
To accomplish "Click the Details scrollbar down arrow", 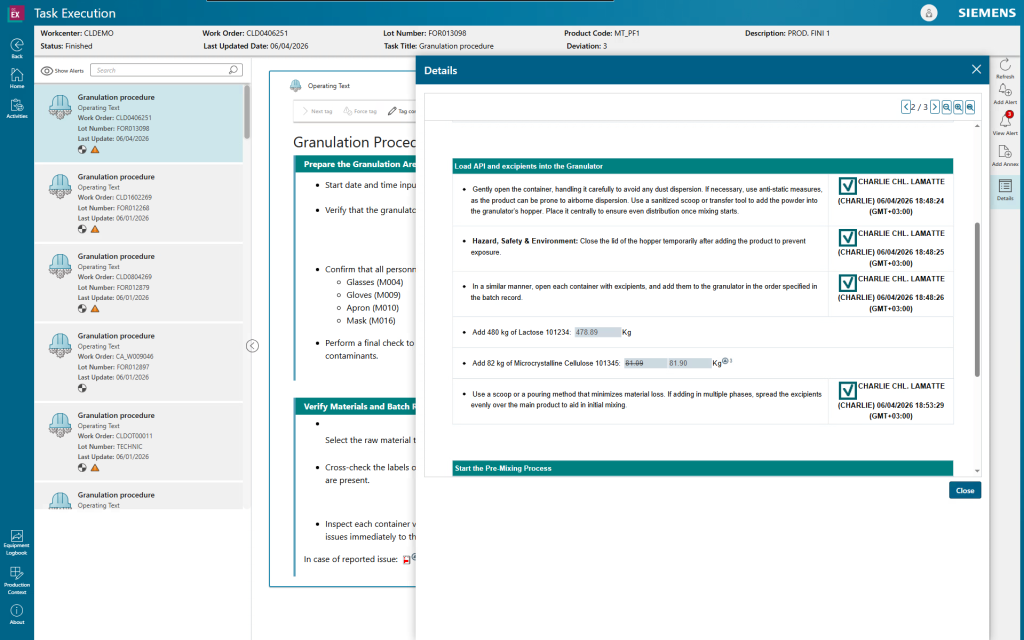I will coord(977,471).
